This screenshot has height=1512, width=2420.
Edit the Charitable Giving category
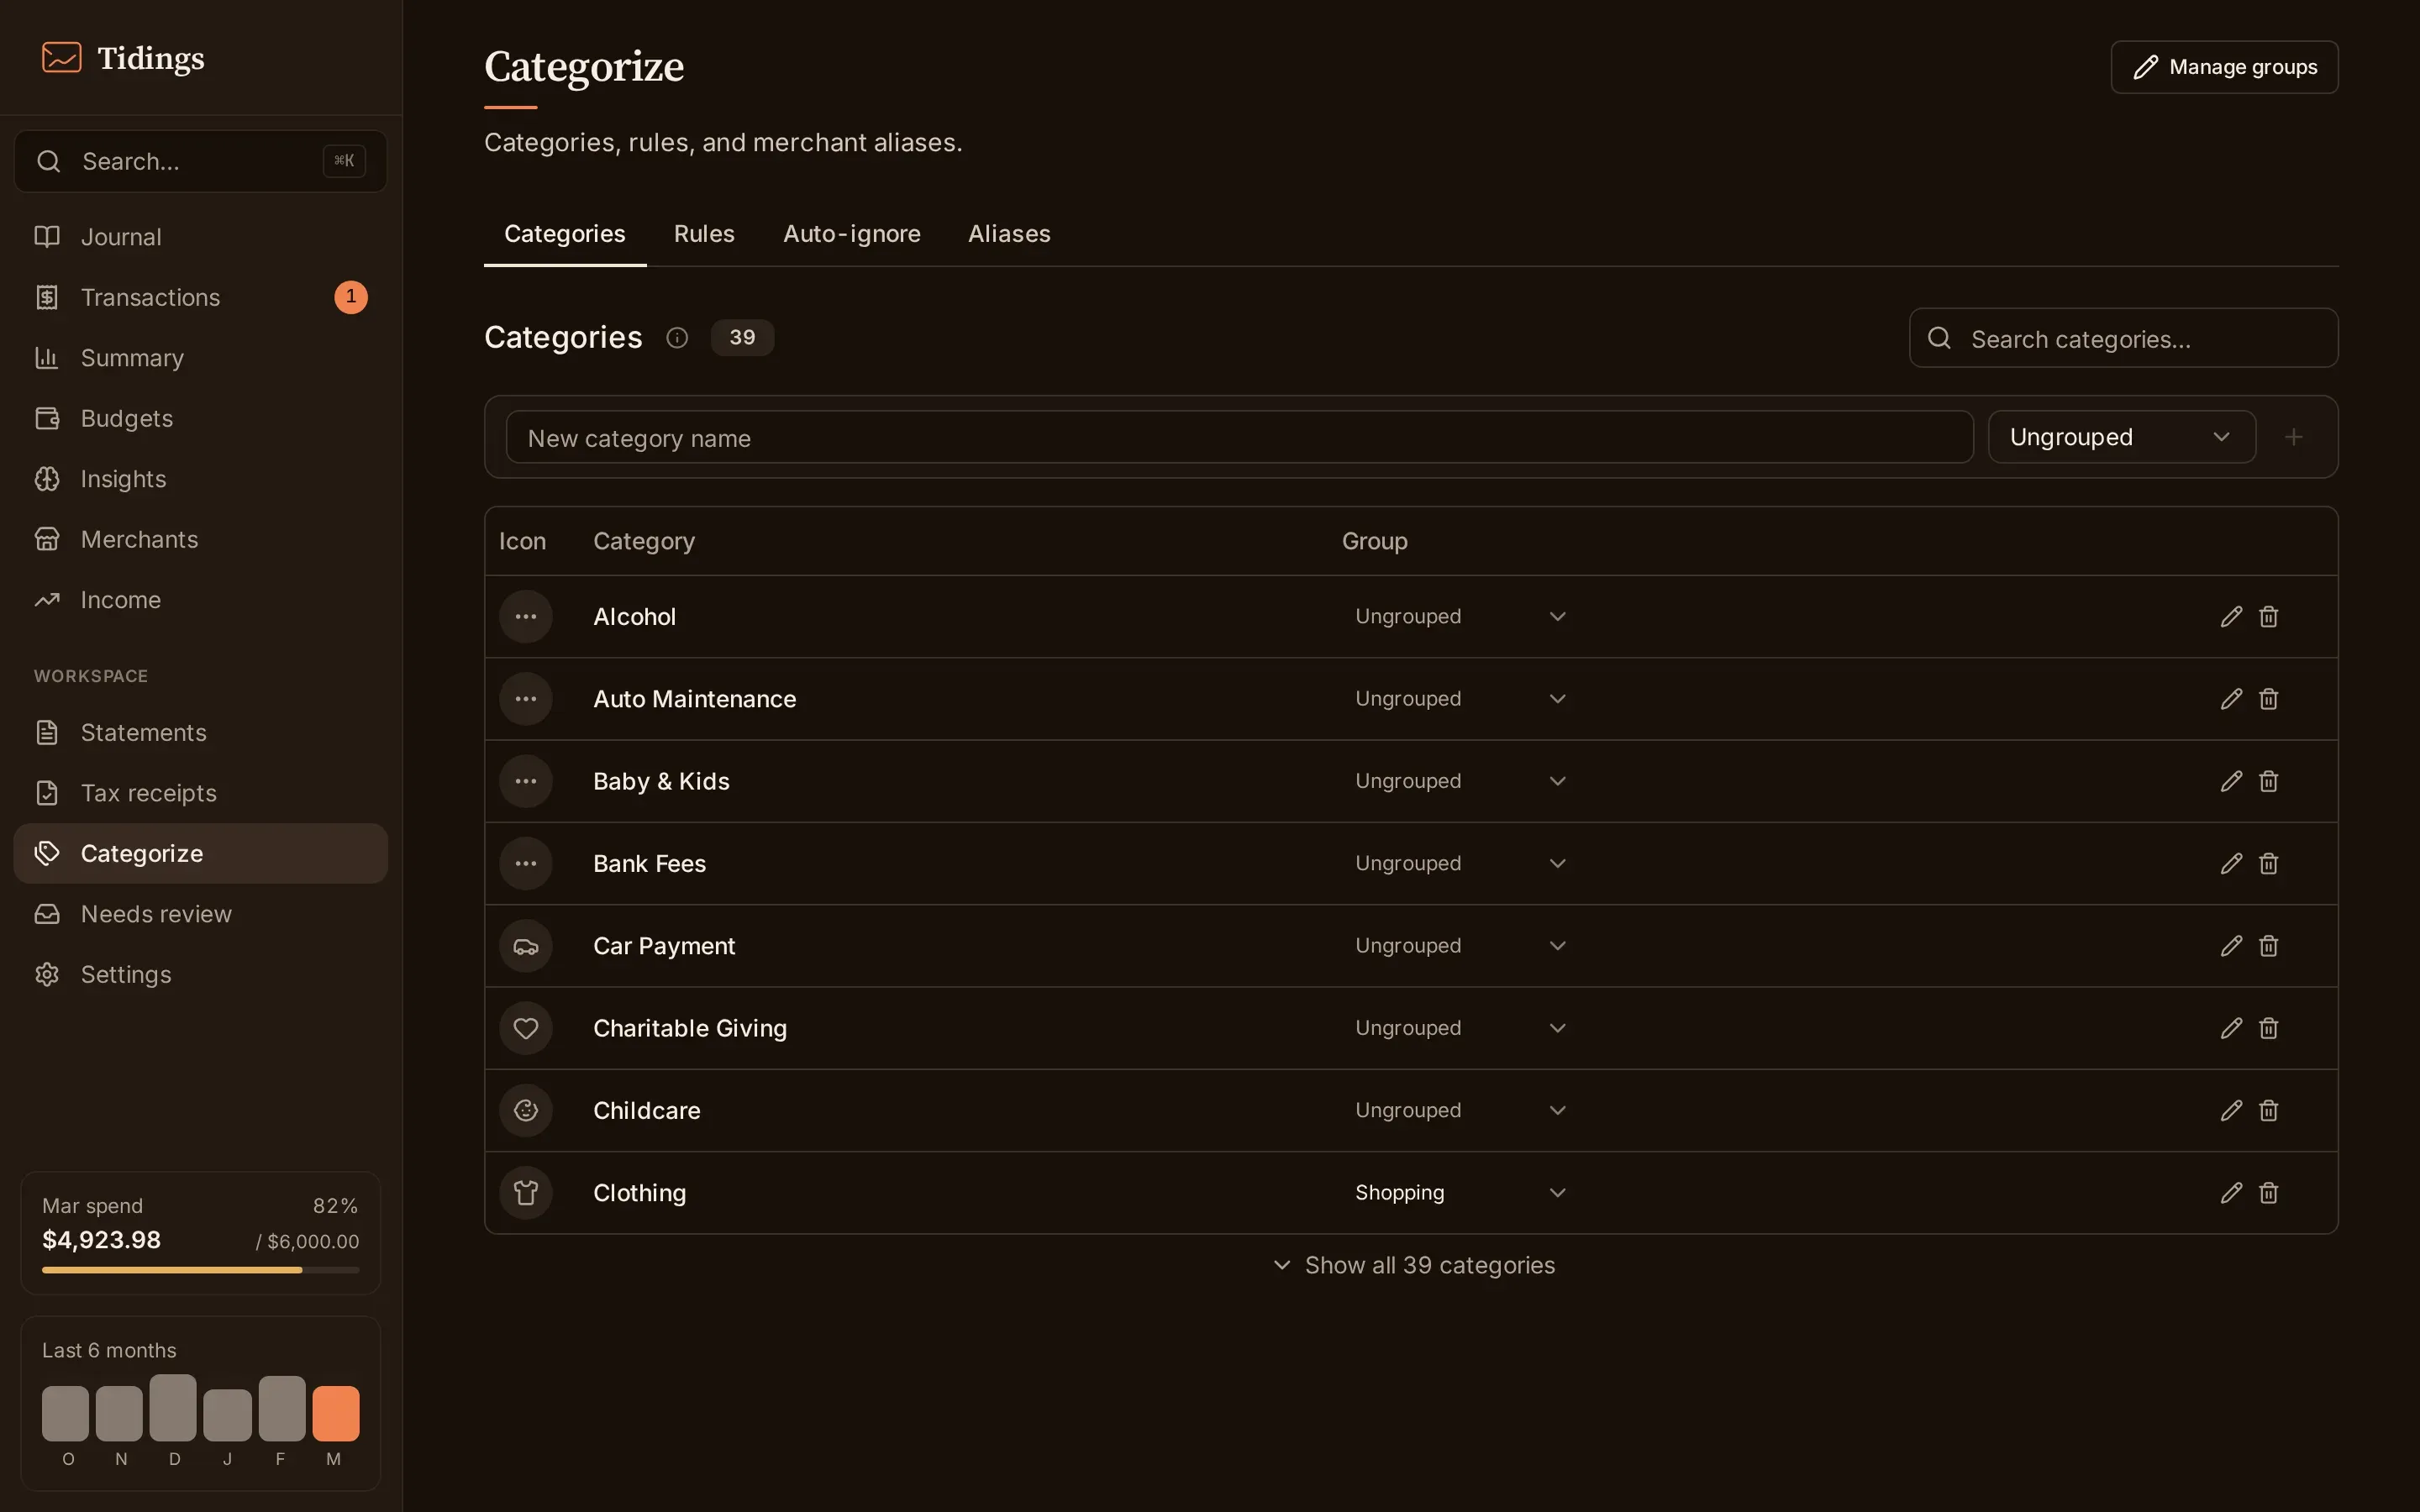pyautogui.click(x=2231, y=1028)
